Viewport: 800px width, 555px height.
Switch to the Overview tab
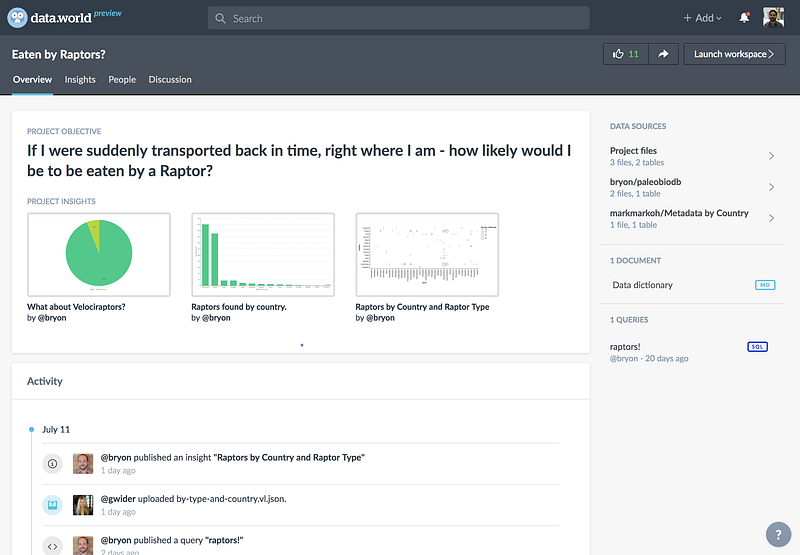[x=32, y=80]
